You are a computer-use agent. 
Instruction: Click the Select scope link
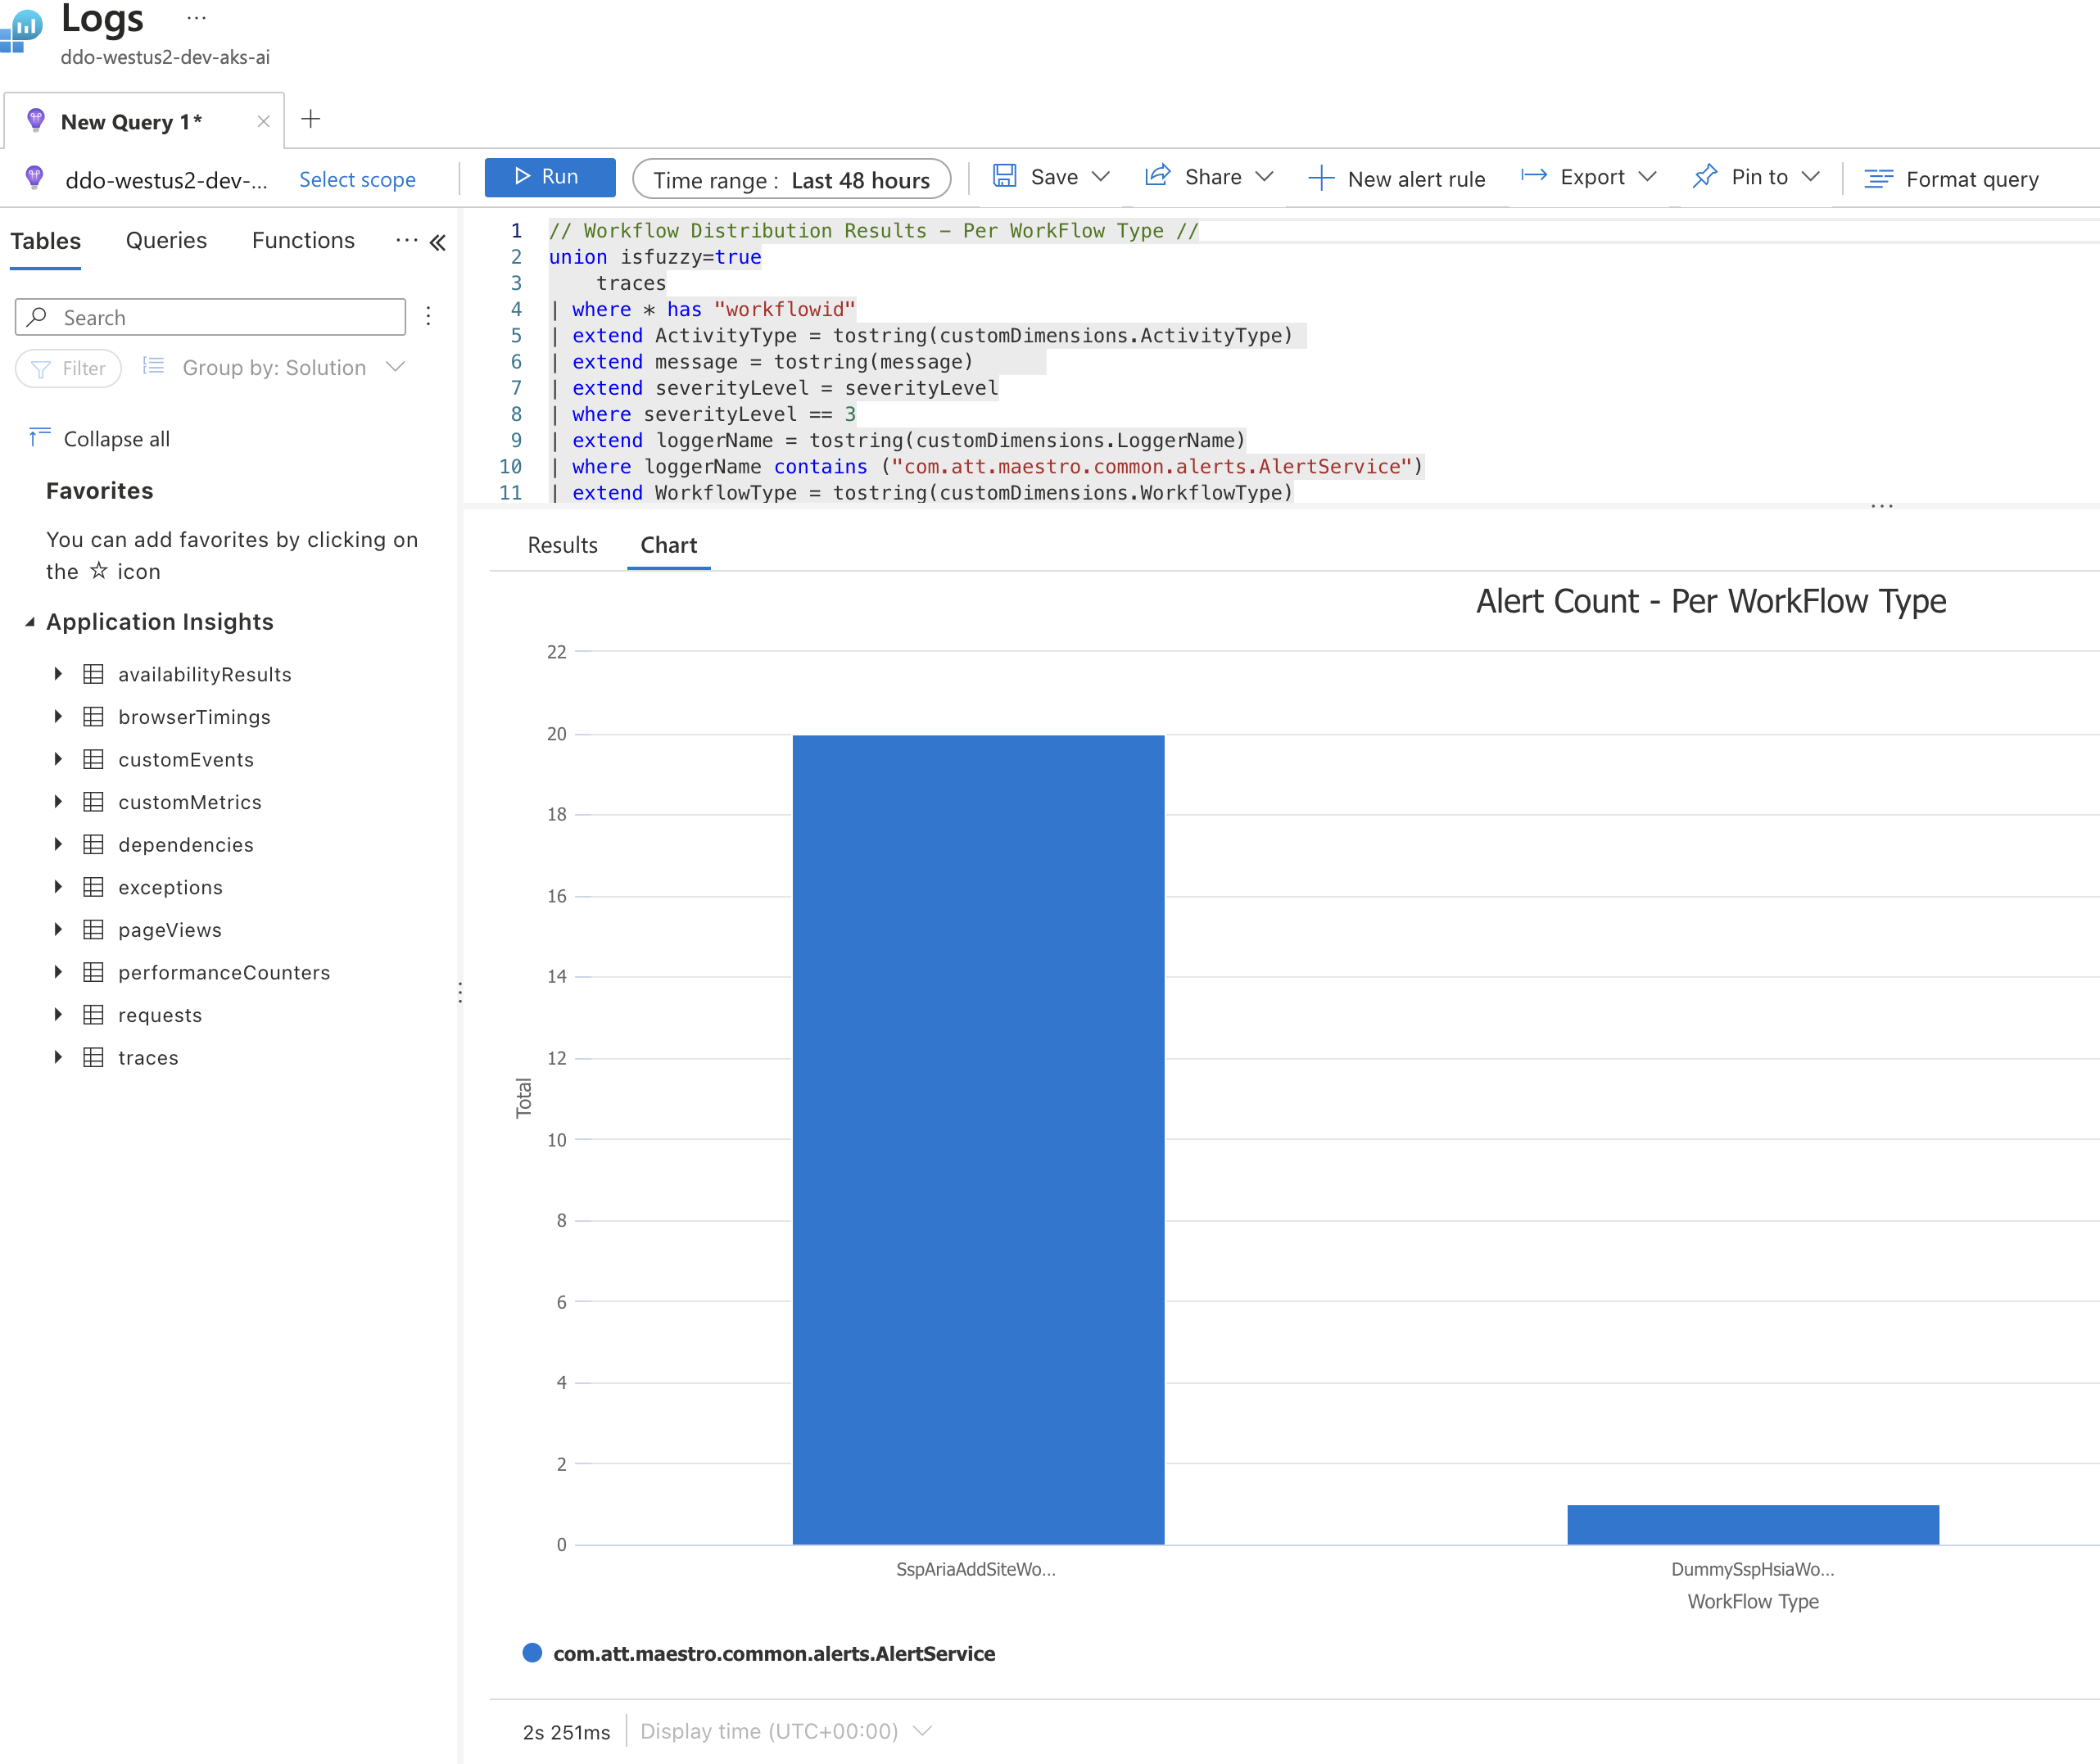click(x=357, y=179)
